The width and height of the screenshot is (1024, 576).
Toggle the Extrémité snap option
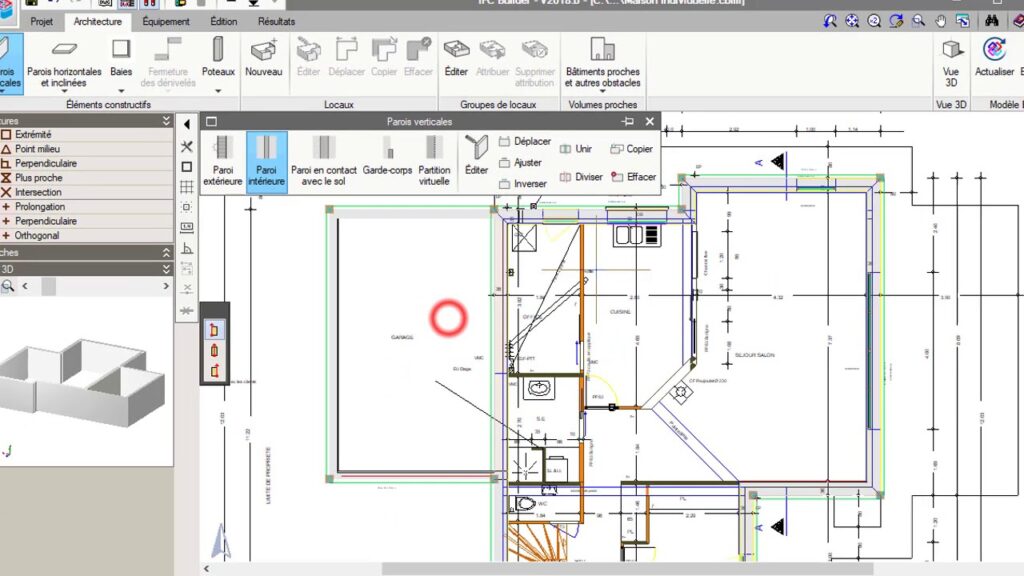(33, 135)
